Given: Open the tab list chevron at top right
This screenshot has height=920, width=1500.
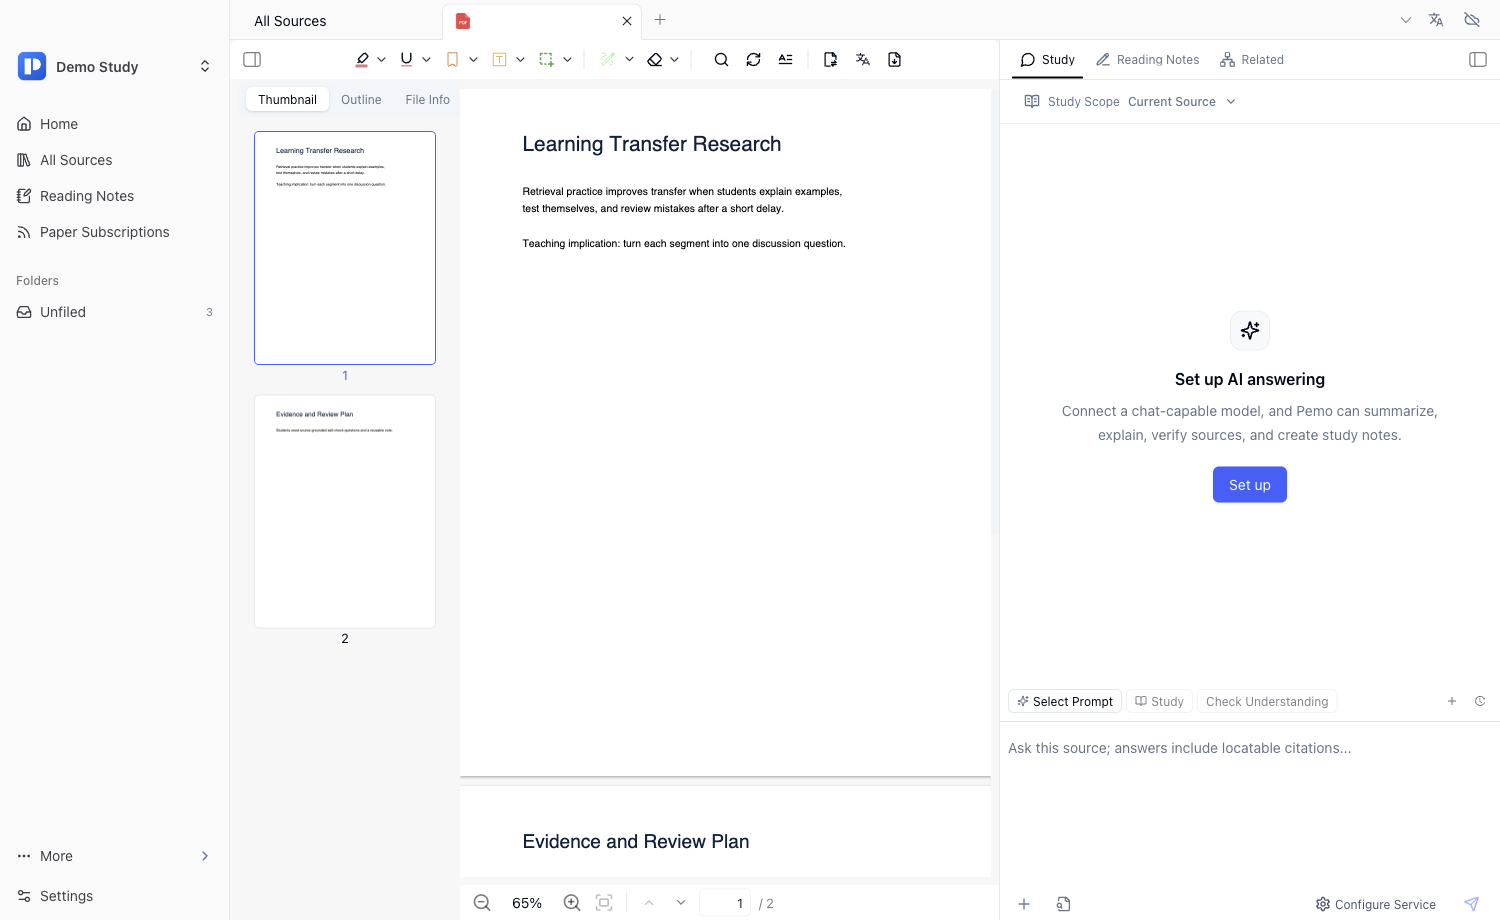Looking at the screenshot, I should [x=1406, y=20].
